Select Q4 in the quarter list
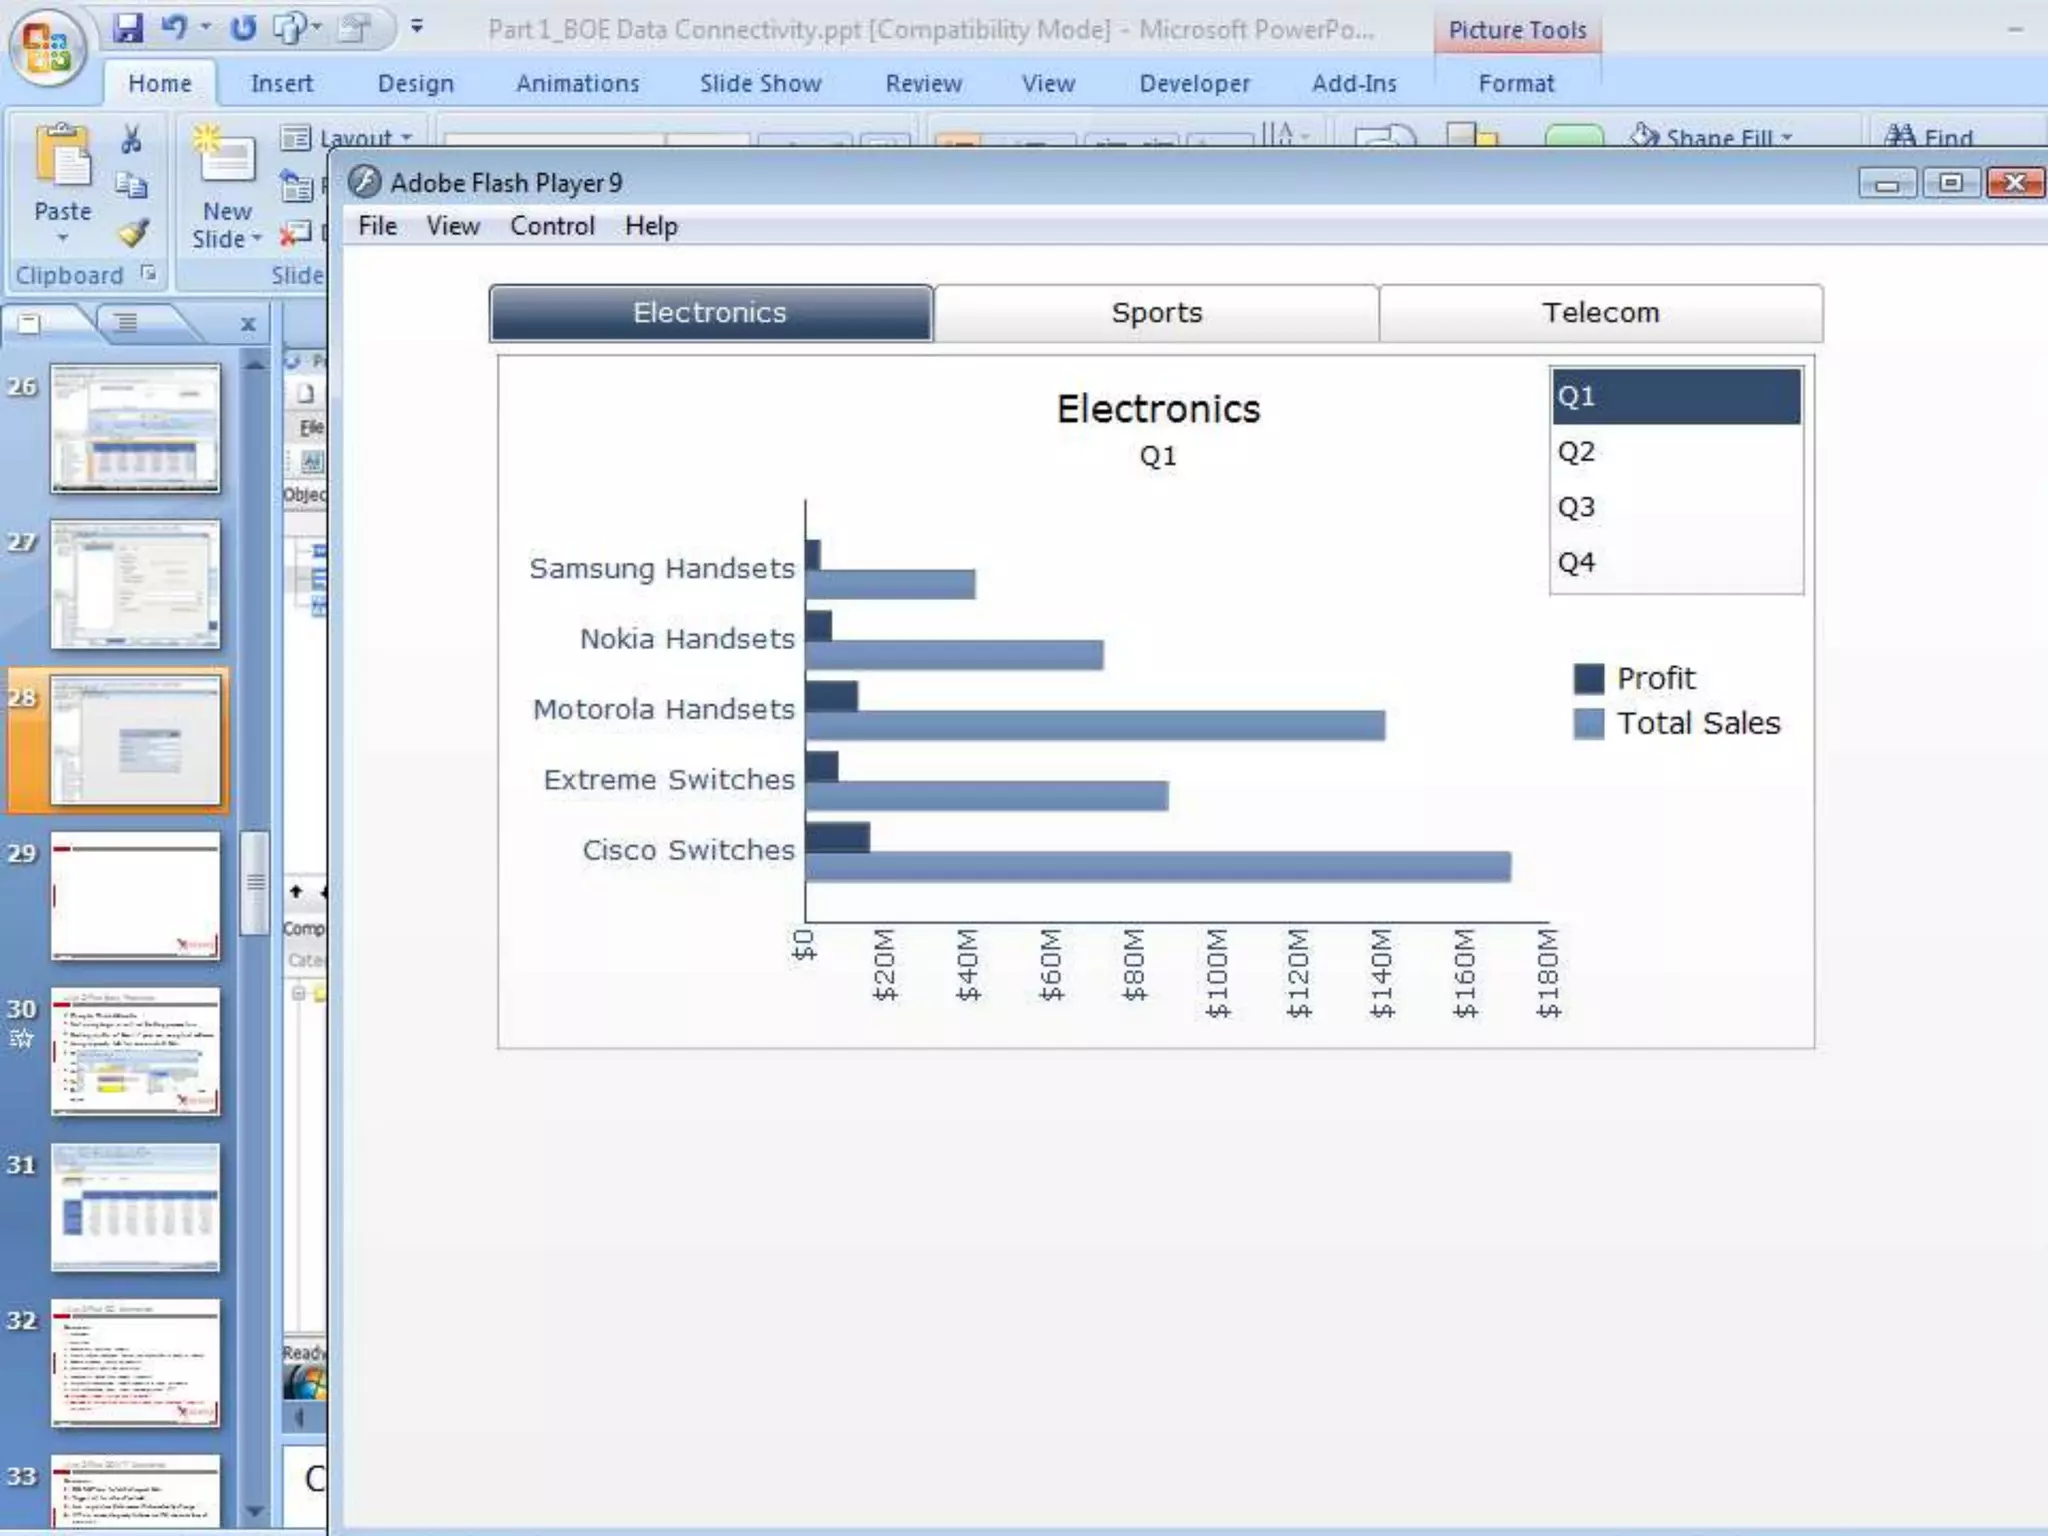Image resolution: width=2048 pixels, height=1536 pixels. click(1676, 562)
